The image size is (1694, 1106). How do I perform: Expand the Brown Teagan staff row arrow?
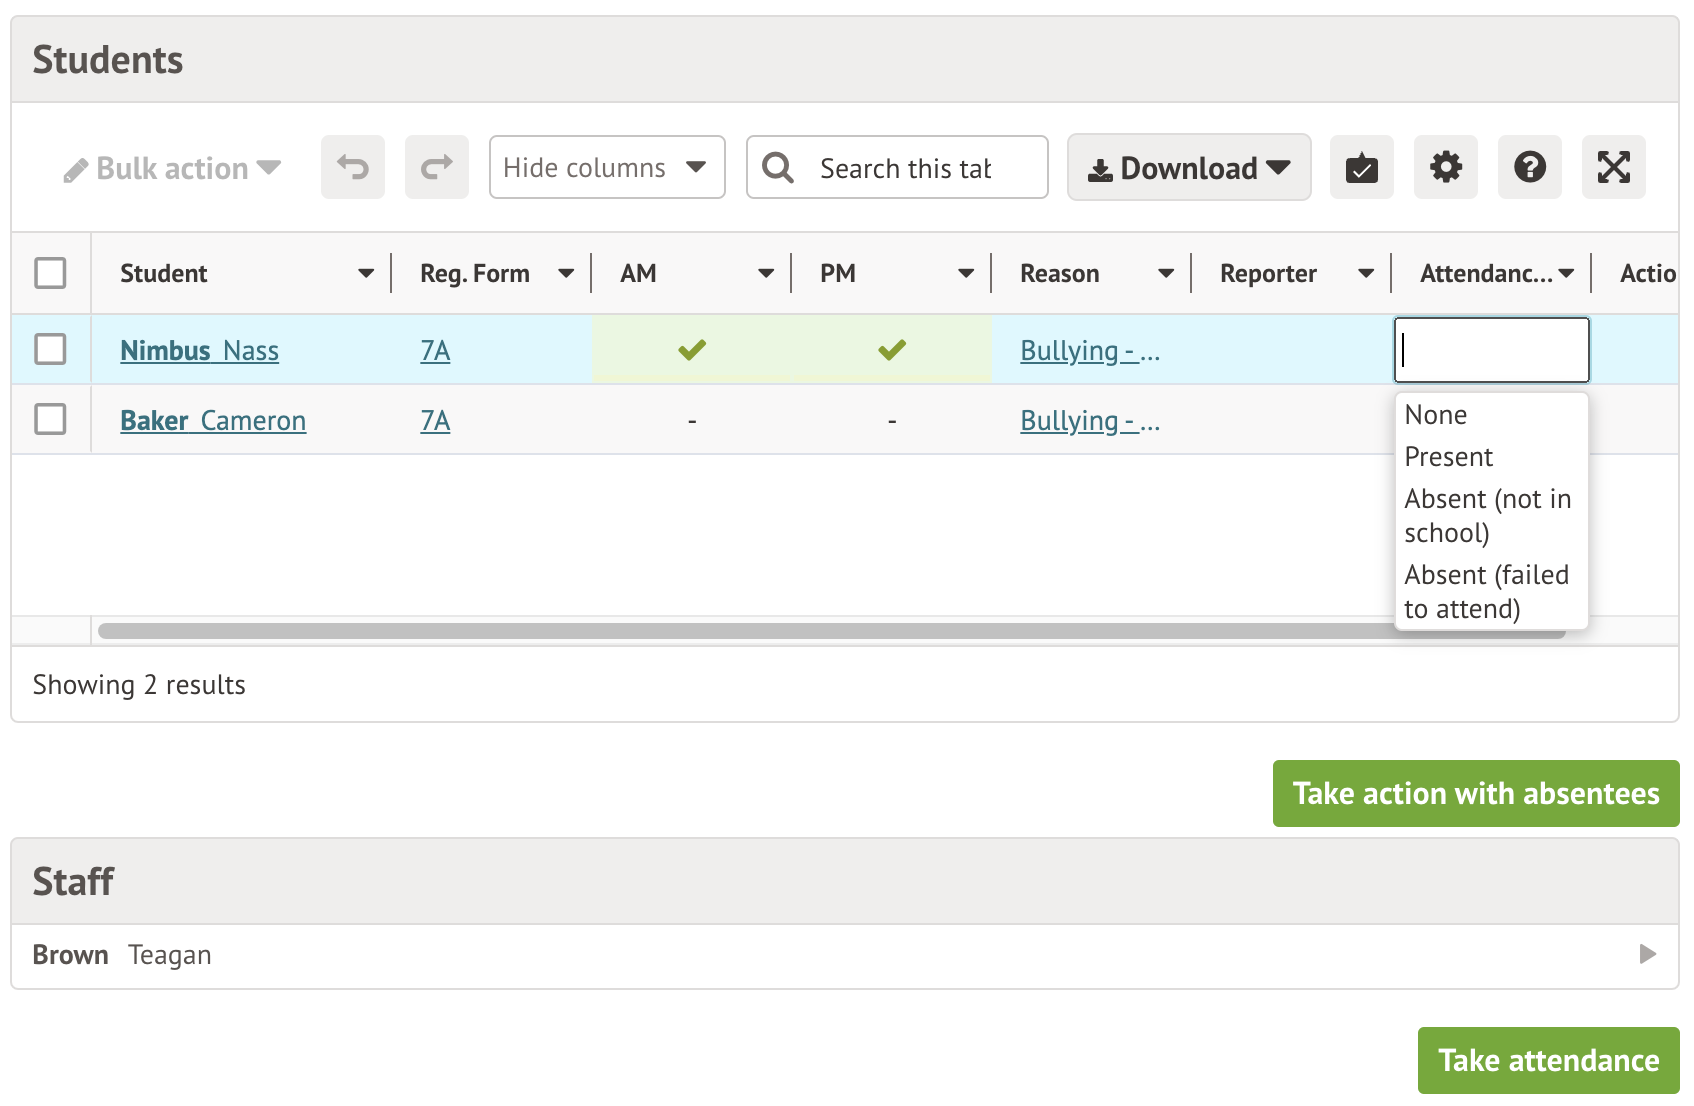[1647, 954]
